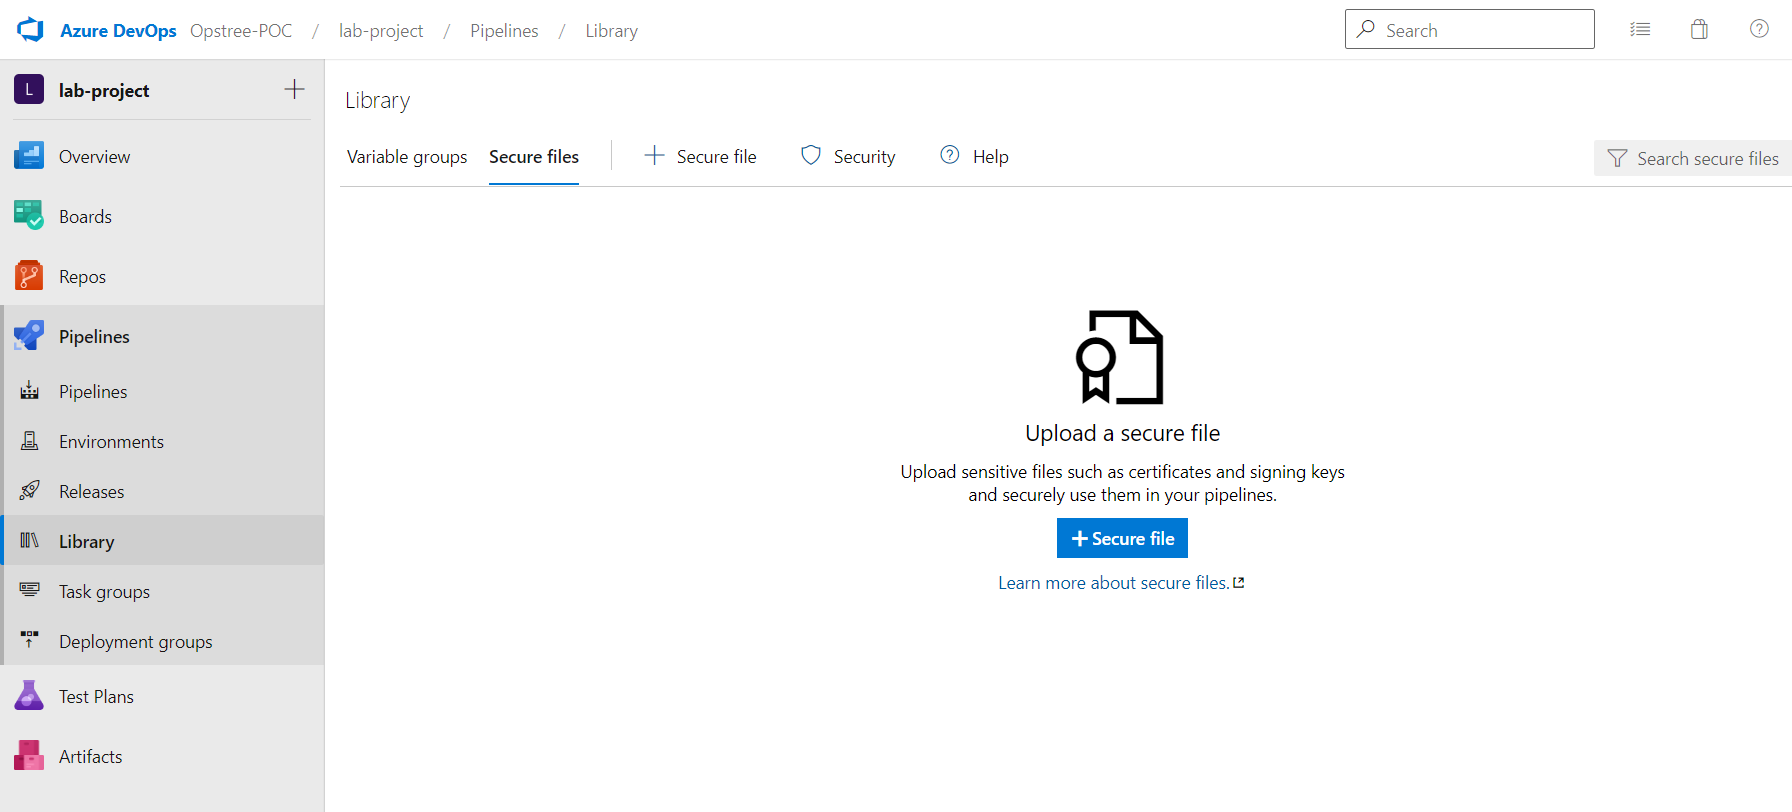Click the Help circle question icon in toolbar
Screen dimensions: 1792x812
pyautogui.click(x=950, y=155)
